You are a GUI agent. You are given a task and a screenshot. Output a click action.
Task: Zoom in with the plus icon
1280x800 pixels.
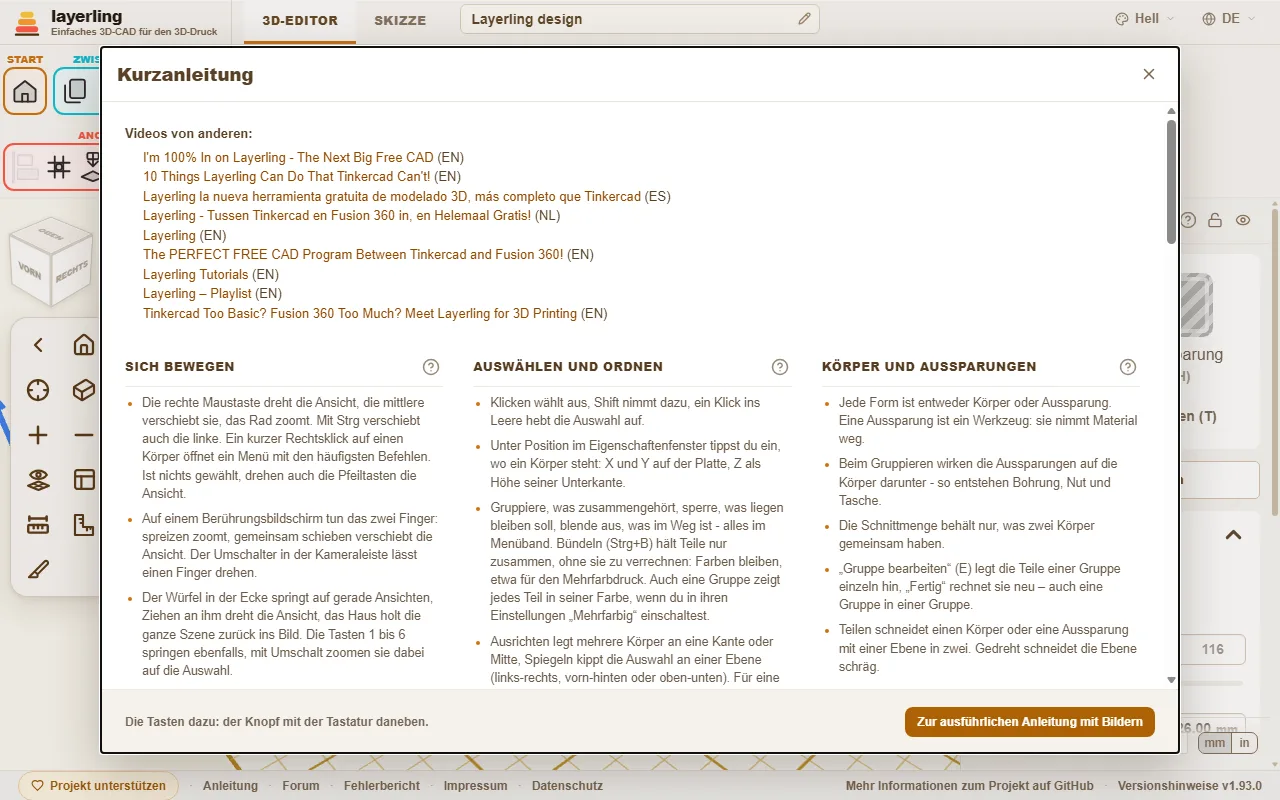tap(38, 435)
